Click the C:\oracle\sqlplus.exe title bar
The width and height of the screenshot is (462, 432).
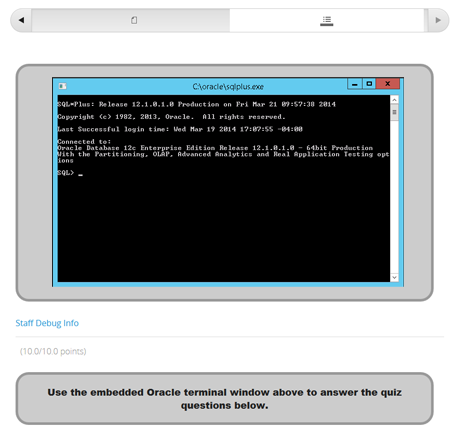[228, 87]
